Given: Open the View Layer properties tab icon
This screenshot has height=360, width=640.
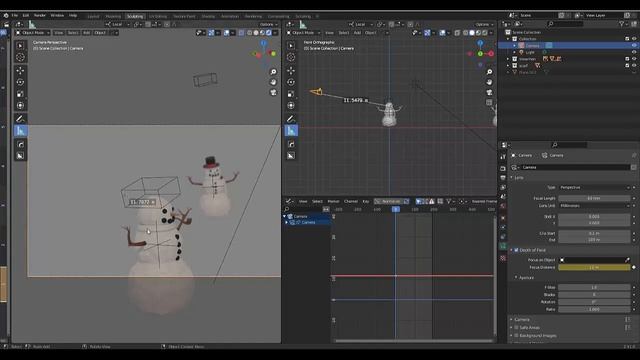Looking at the screenshot, I should pos(503,187).
